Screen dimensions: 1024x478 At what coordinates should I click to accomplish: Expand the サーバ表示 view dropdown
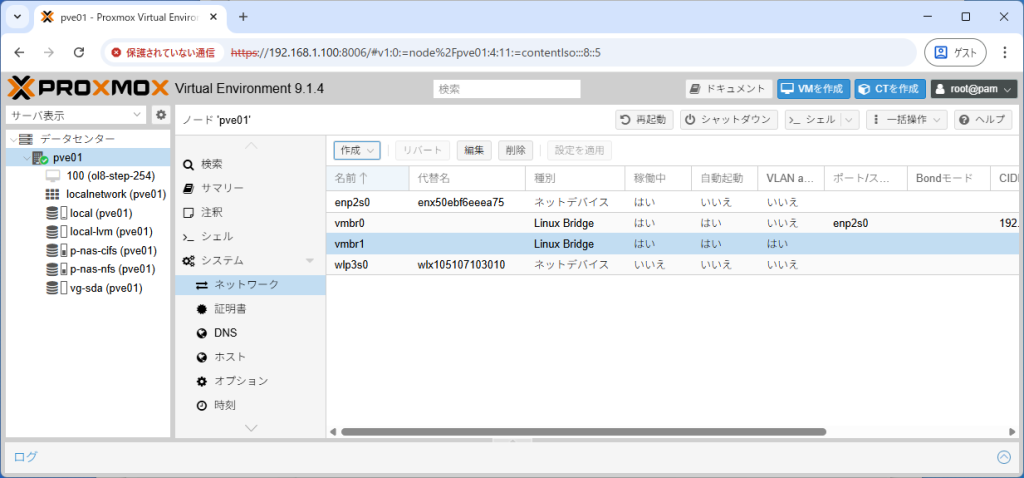point(137,115)
